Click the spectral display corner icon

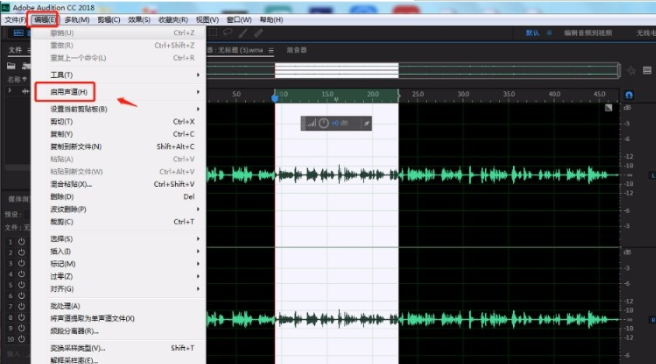click(609, 108)
